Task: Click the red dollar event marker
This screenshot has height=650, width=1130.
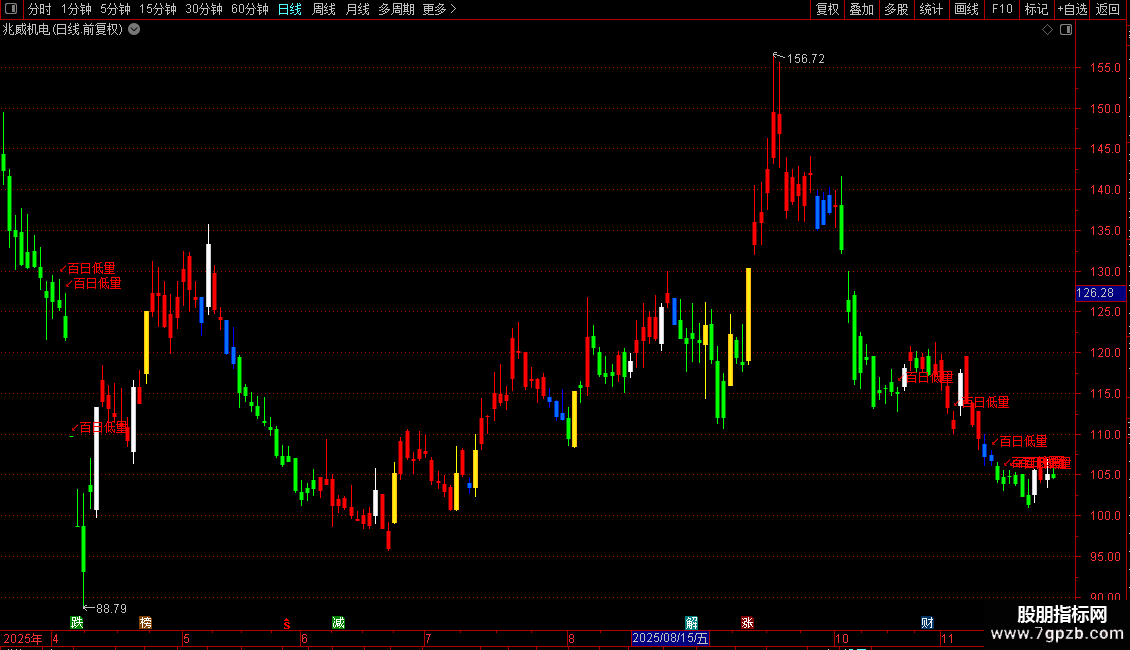Action: click(x=287, y=623)
